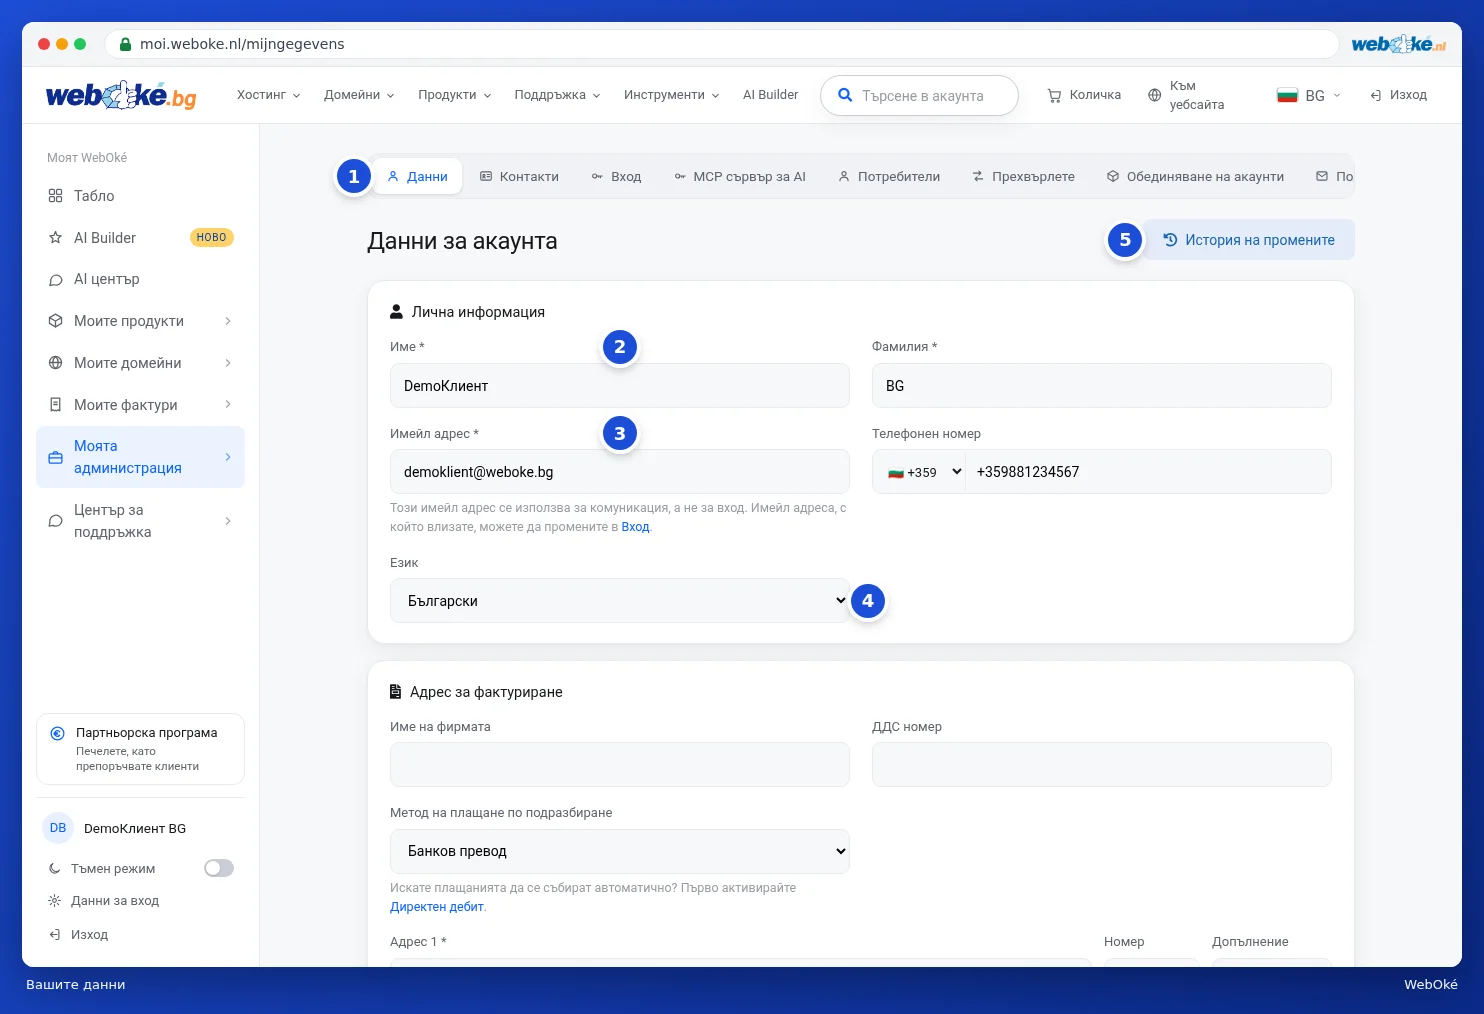
Task: Click the globe icon for Моите домейни
Action: coord(56,363)
